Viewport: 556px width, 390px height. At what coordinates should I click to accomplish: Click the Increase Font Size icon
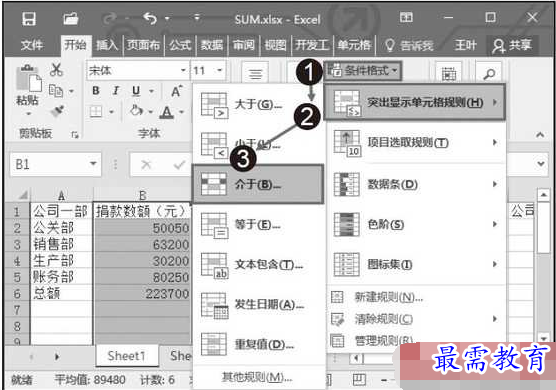(177, 91)
